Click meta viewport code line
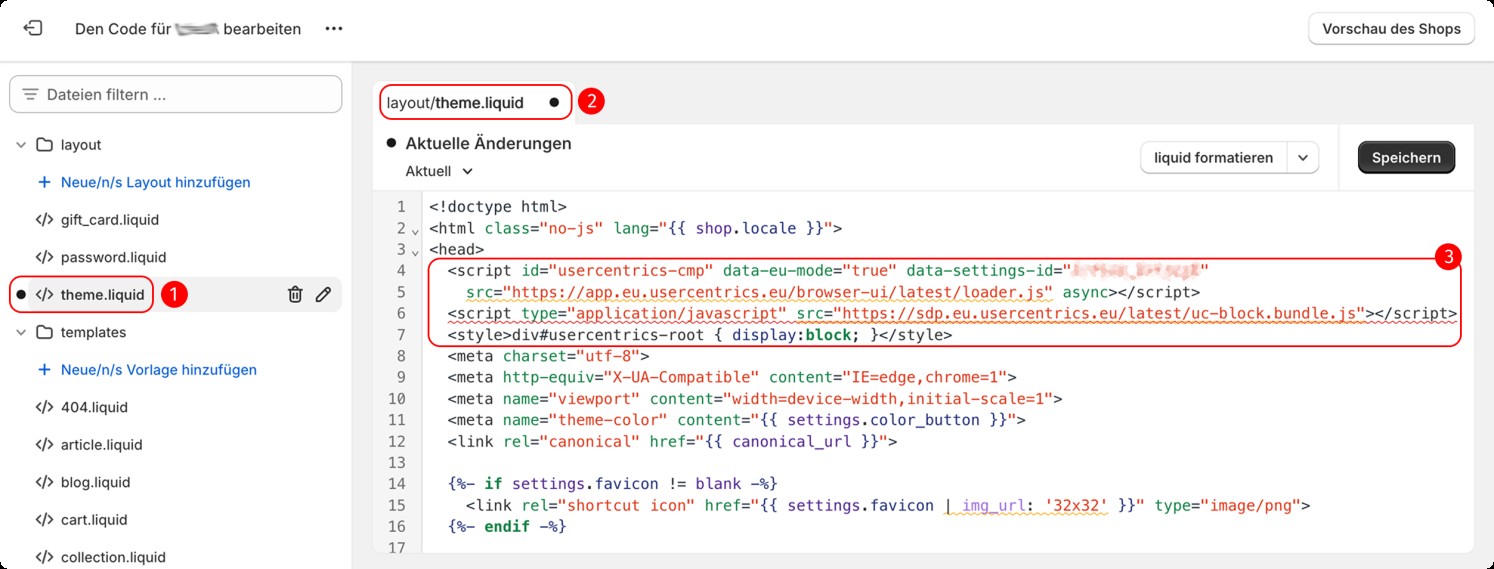The image size is (1494, 569). (755, 398)
